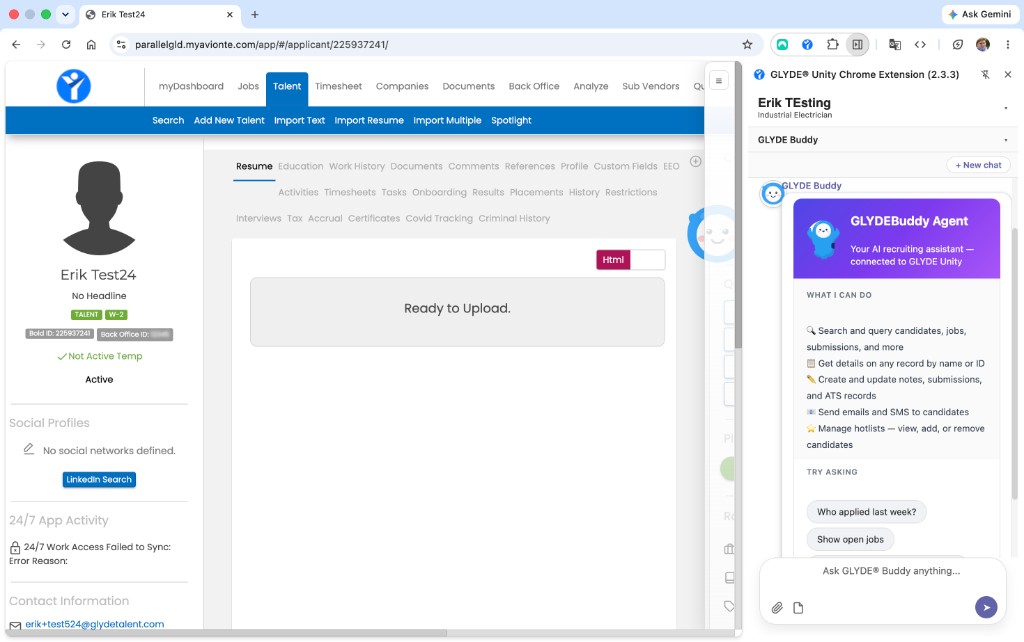1024x642 pixels.
Task: Click the floating GLYDE Buddy face icon
Action: pyautogui.click(x=712, y=234)
